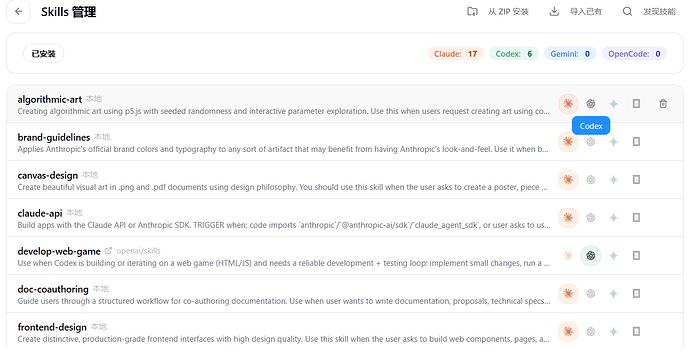Disable Claude for frontend-design skill
Screen dimensions: 690x360
coord(568,331)
